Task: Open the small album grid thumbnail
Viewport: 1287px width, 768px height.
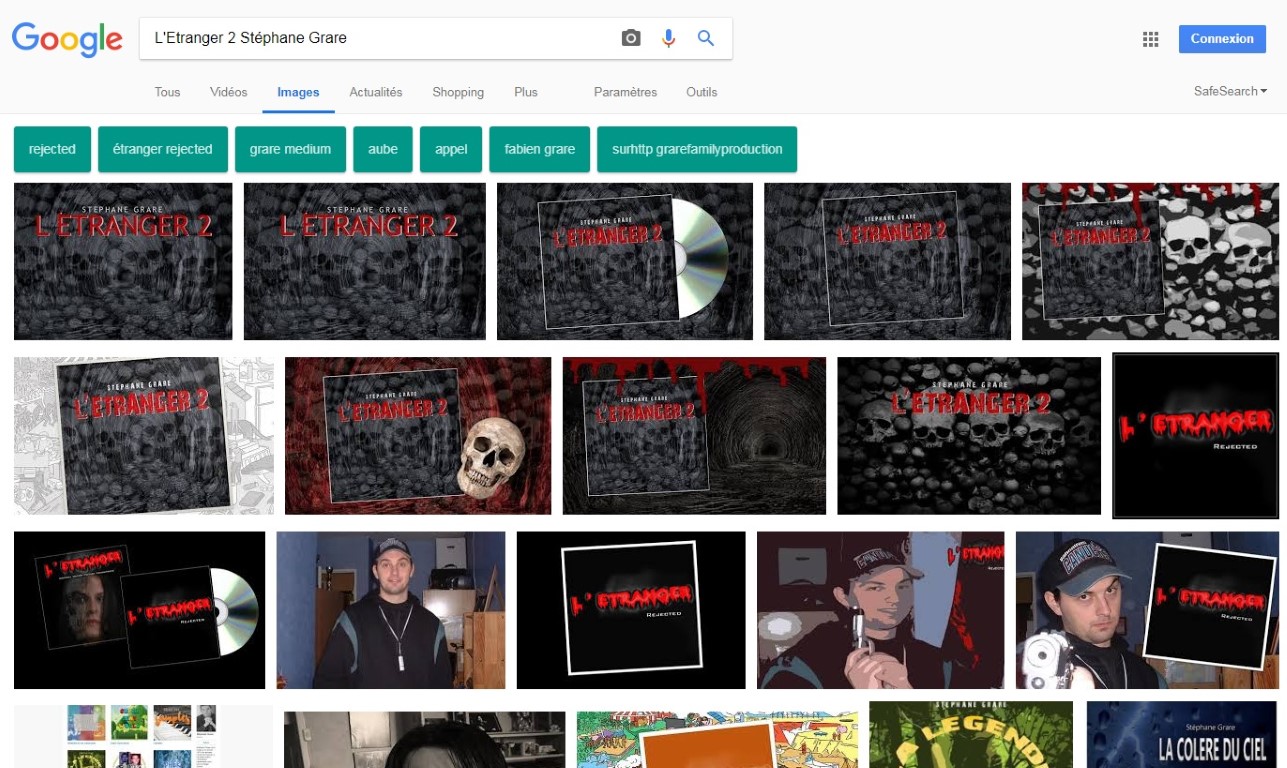Action: [144, 737]
